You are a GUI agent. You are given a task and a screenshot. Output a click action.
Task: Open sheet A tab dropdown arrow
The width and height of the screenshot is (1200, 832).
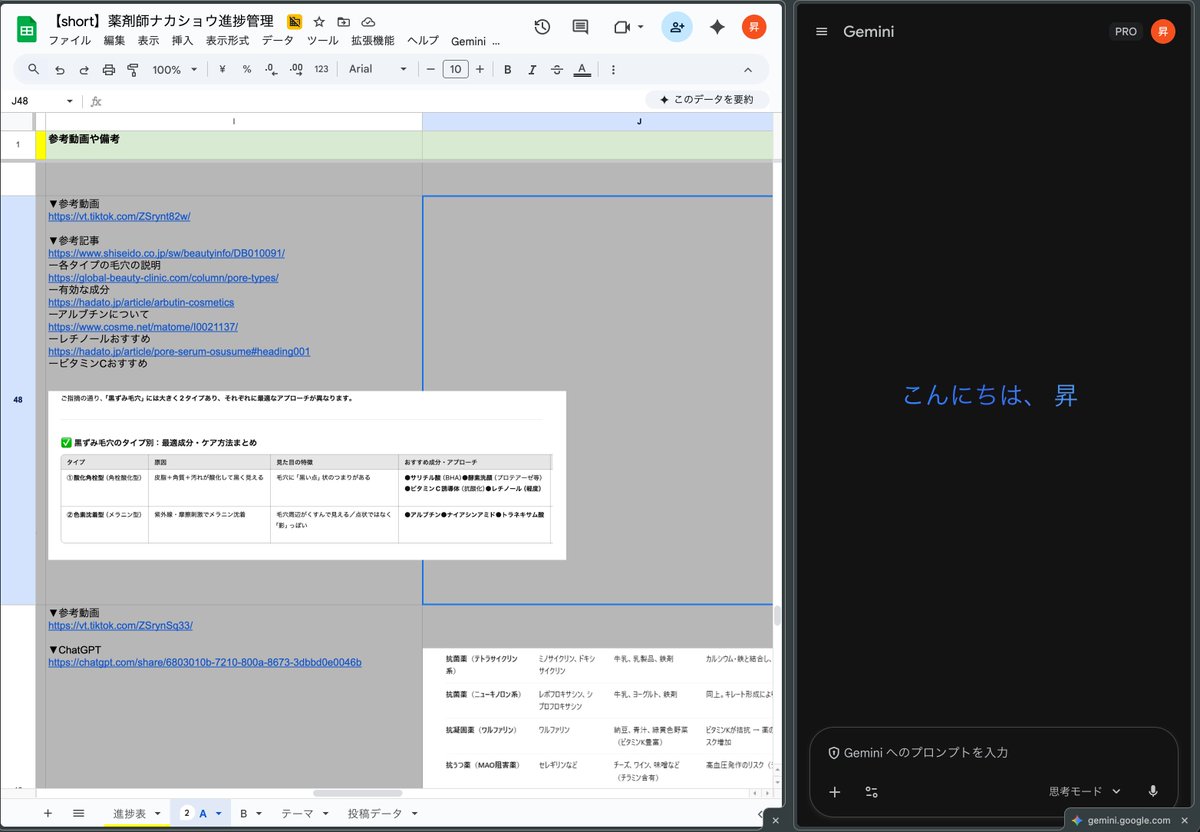[218, 814]
